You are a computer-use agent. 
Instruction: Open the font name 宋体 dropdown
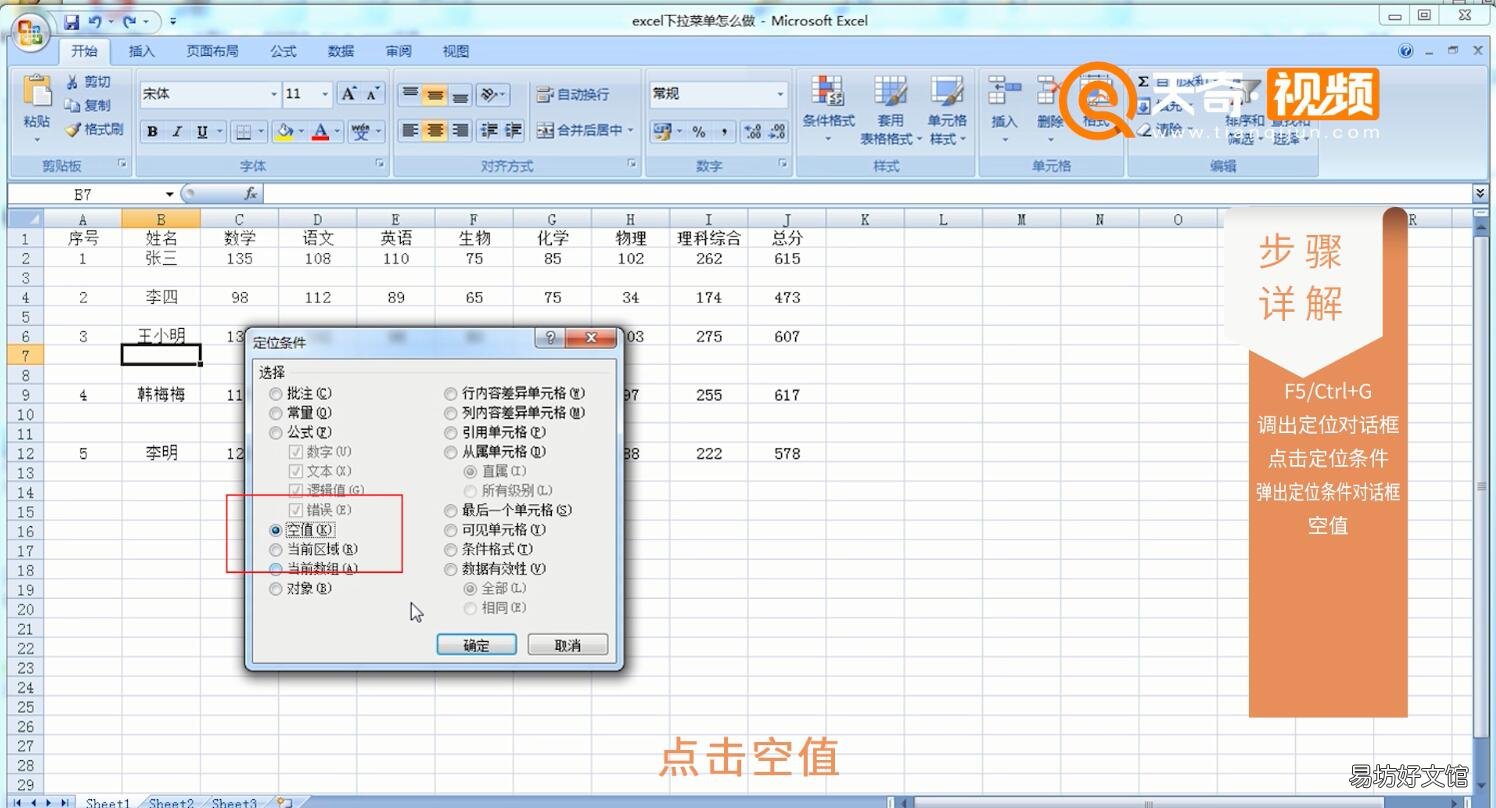[274, 94]
